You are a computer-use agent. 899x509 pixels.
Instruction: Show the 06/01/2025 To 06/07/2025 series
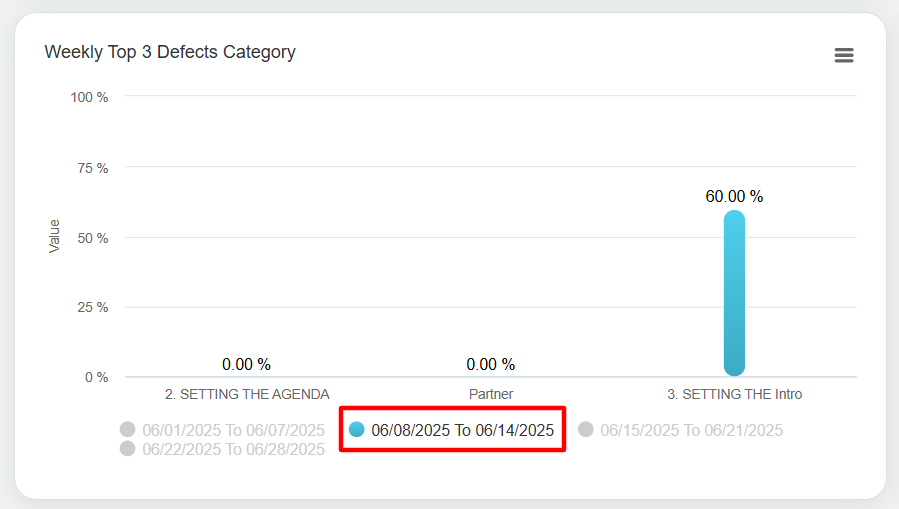coord(233,430)
